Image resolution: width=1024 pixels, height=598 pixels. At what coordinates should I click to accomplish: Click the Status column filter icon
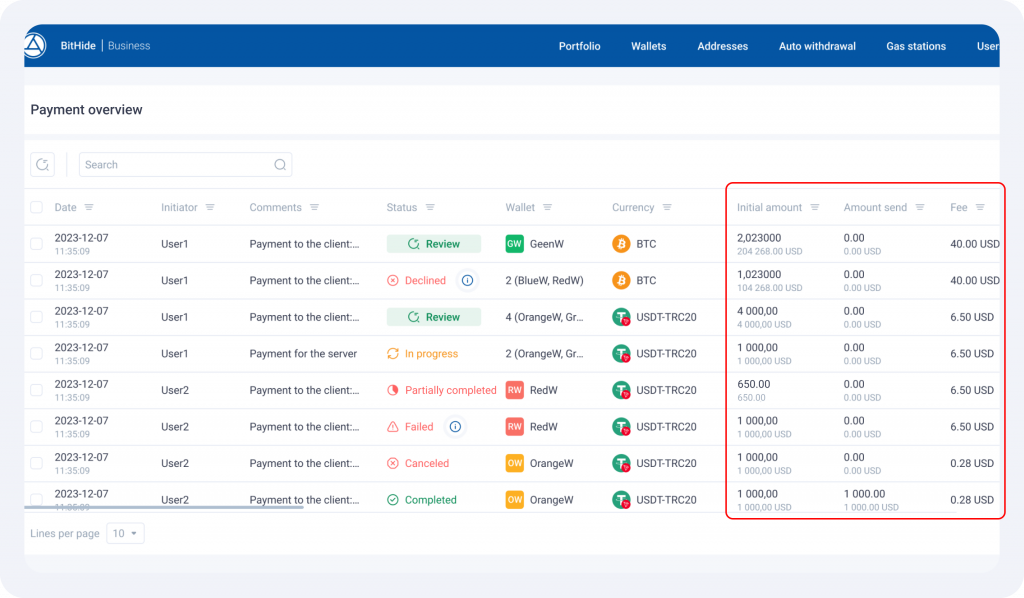tap(430, 208)
